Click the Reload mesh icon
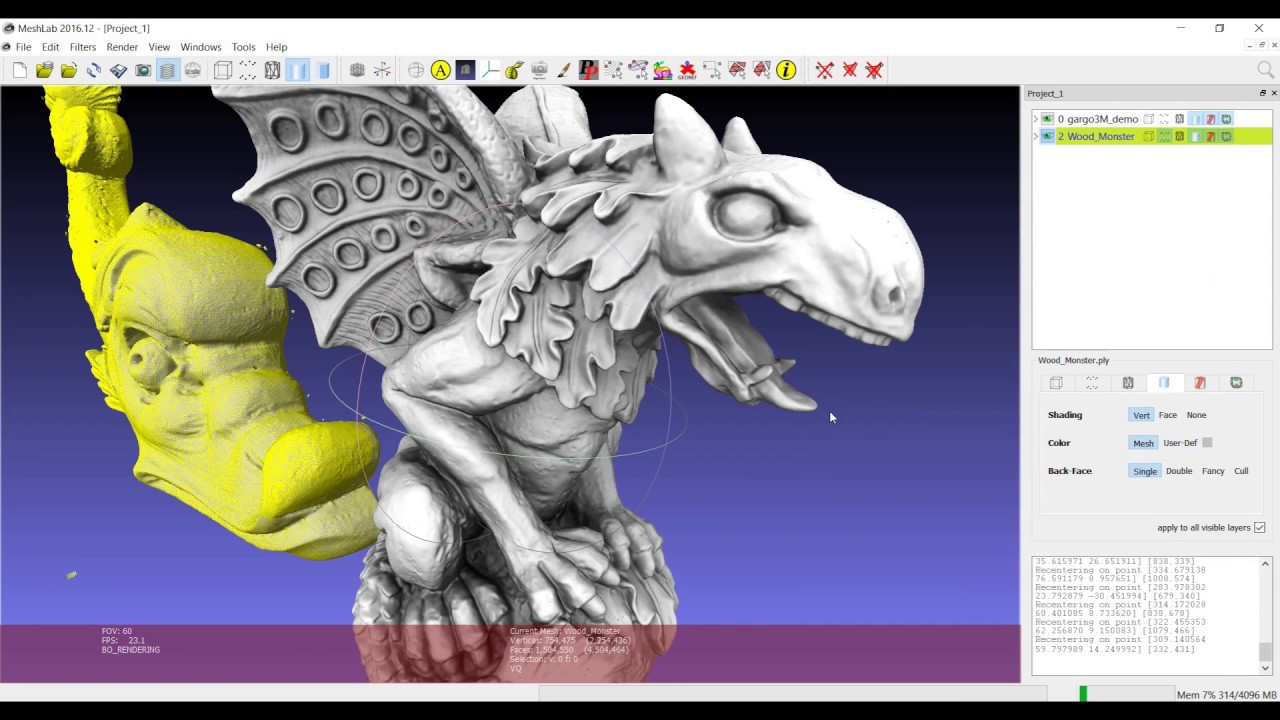Viewport: 1280px width, 720px height. tap(93, 70)
